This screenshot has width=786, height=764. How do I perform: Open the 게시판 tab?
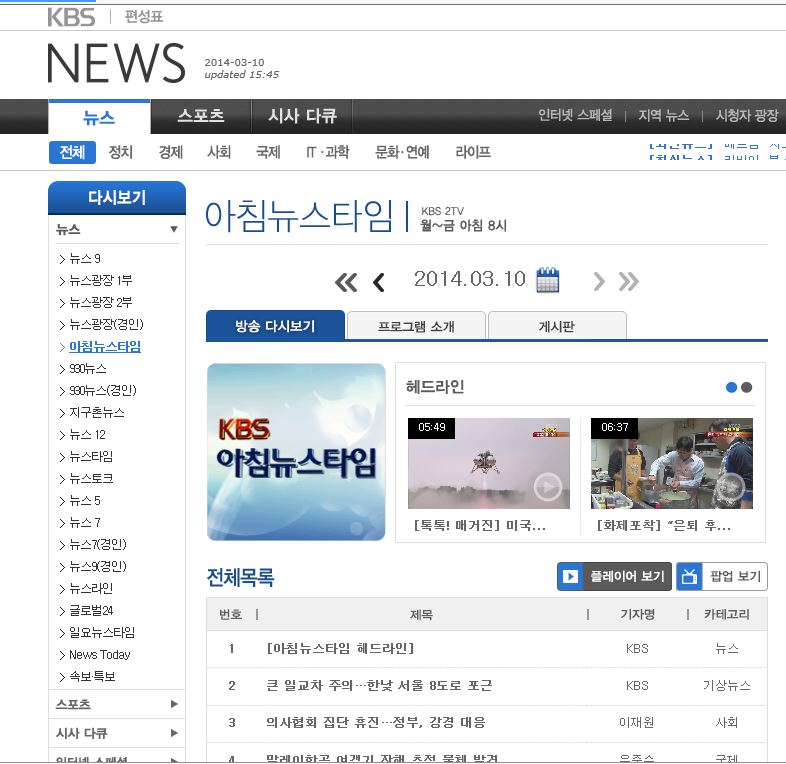557,326
